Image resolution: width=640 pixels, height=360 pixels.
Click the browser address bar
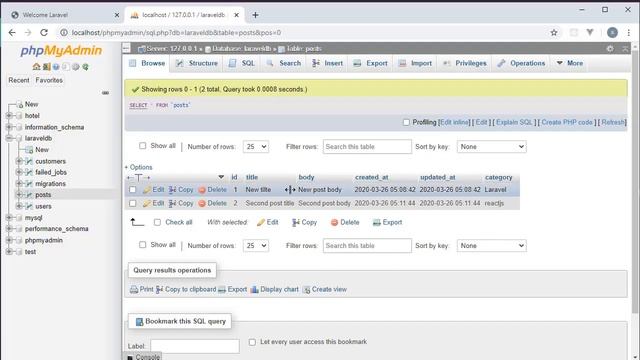(306, 33)
